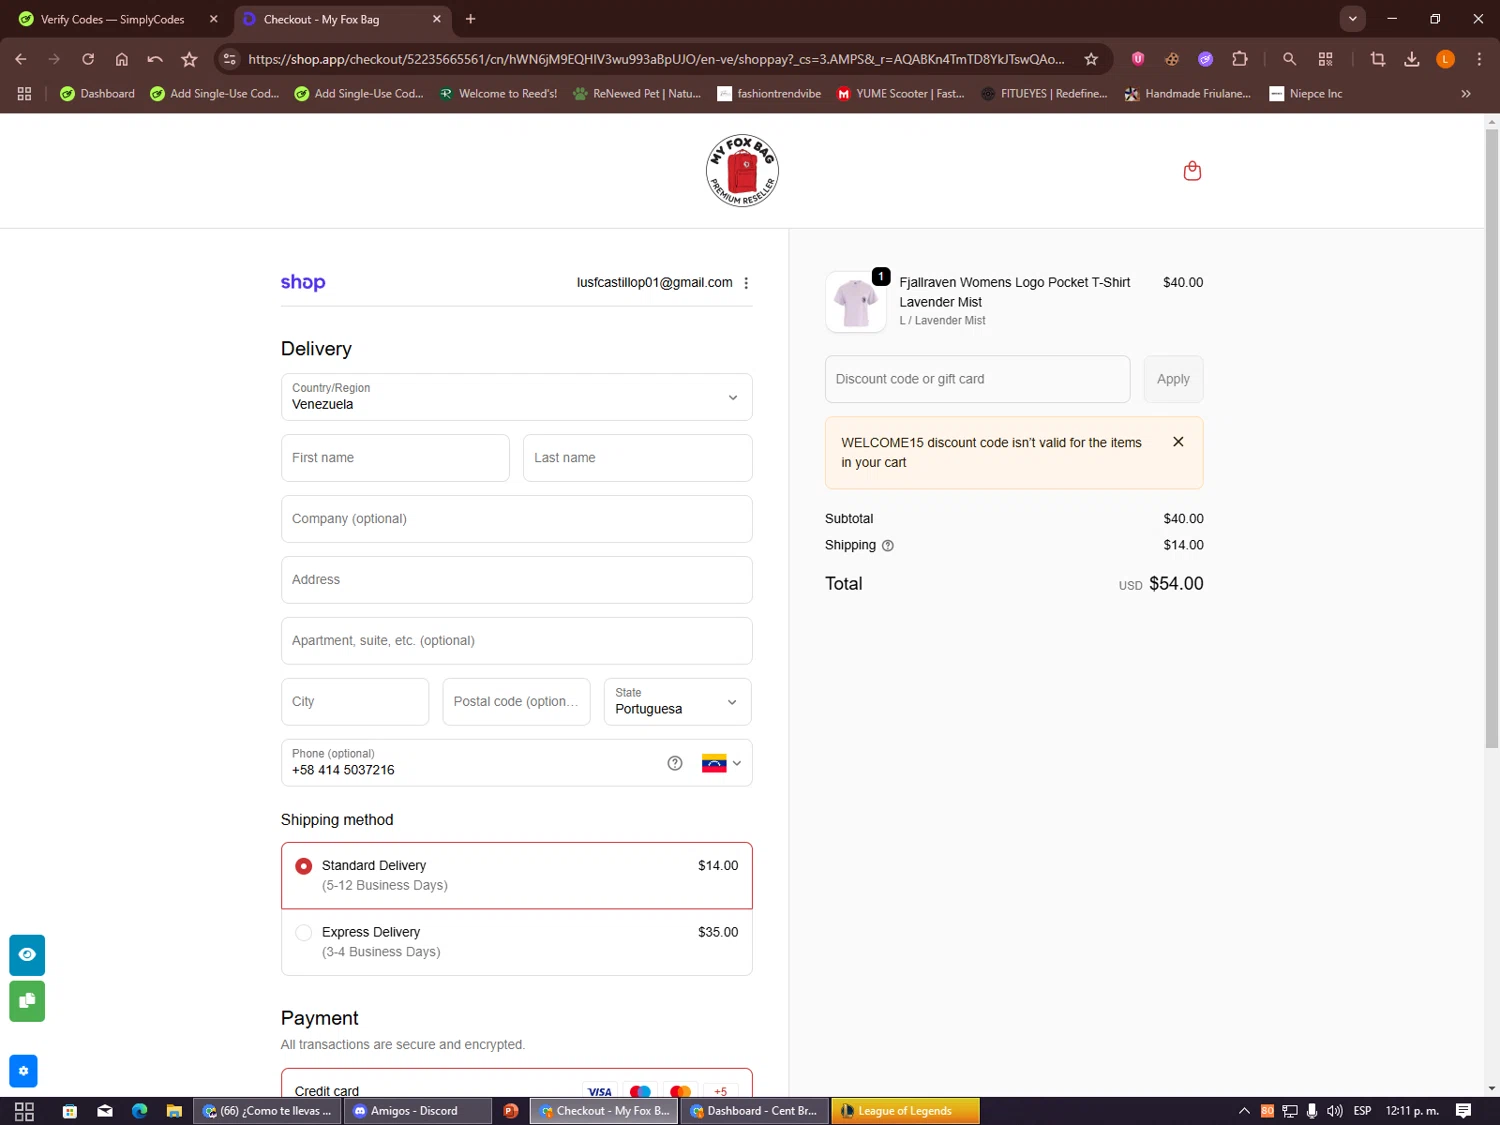Expand the tab search dropdown
The height and width of the screenshot is (1125, 1500).
point(1352,18)
